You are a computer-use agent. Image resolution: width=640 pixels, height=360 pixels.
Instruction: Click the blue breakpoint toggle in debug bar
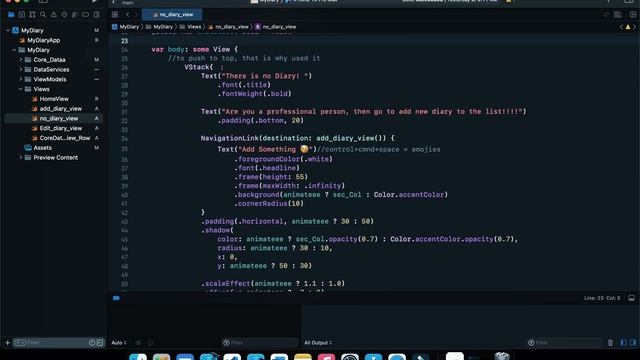[x=116, y=298]
